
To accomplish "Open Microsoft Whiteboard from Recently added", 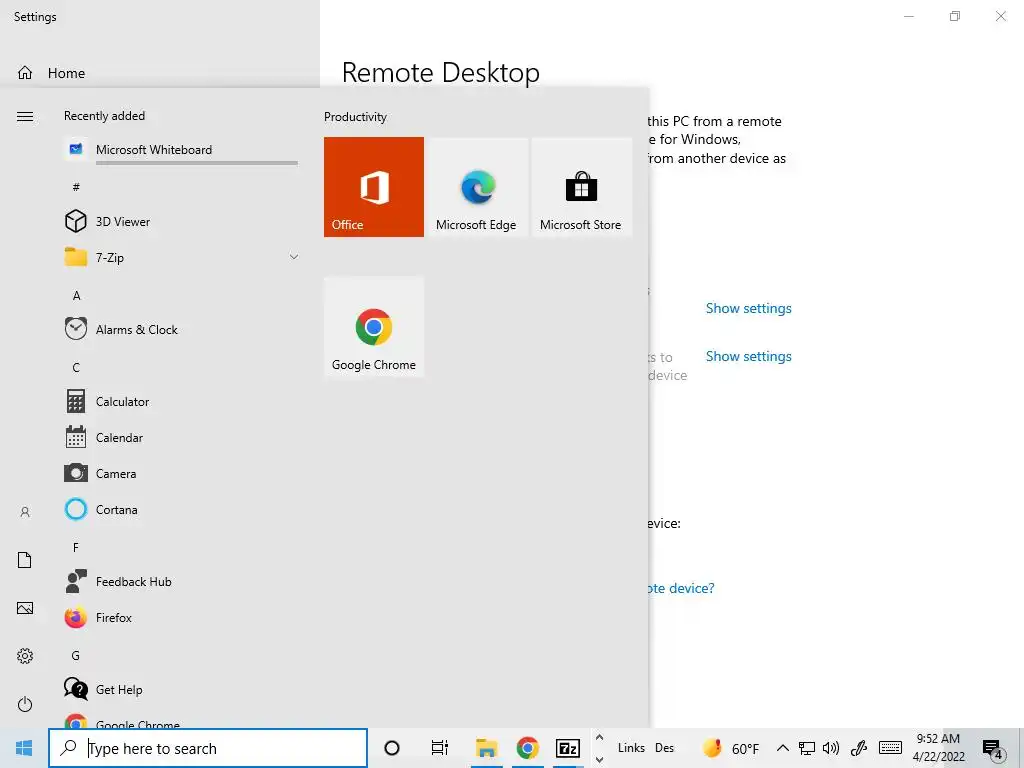I will click(x=181, y=150).
